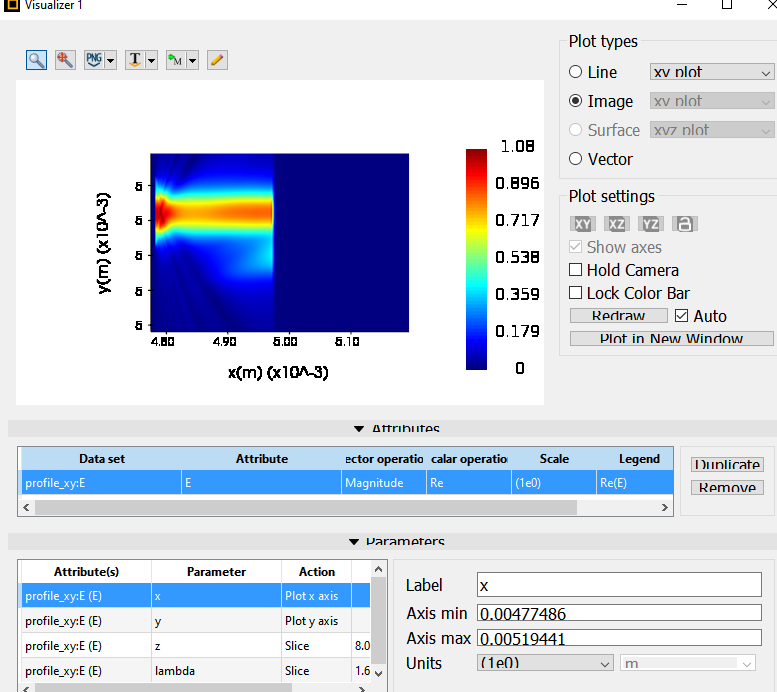Click the Slice action in z row
This screenshot has width=777, height=692.
pyautogui.click(x=316, y=646)
